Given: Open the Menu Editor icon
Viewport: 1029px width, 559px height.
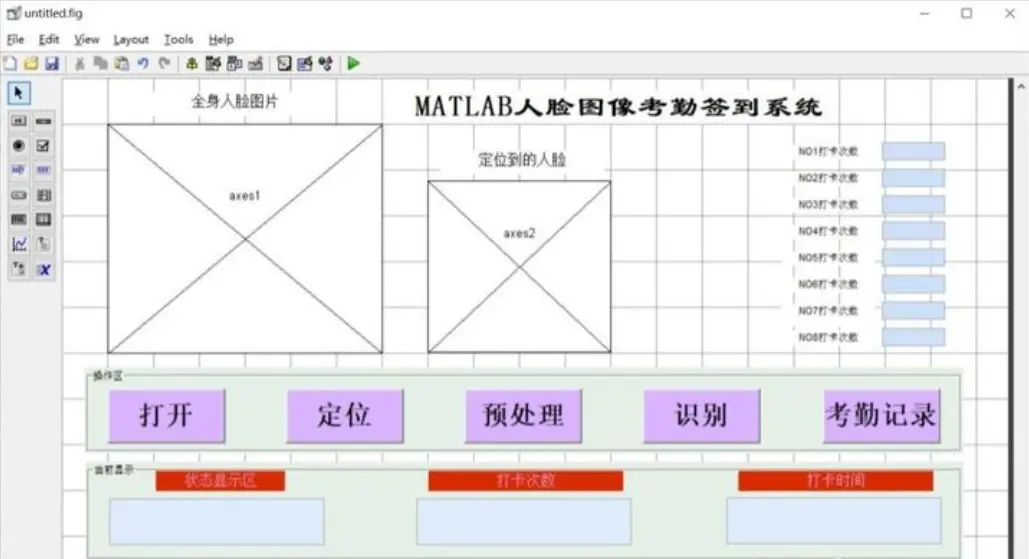Looking at the screenshot, I should pyautogui.click(x=213, y=64).
